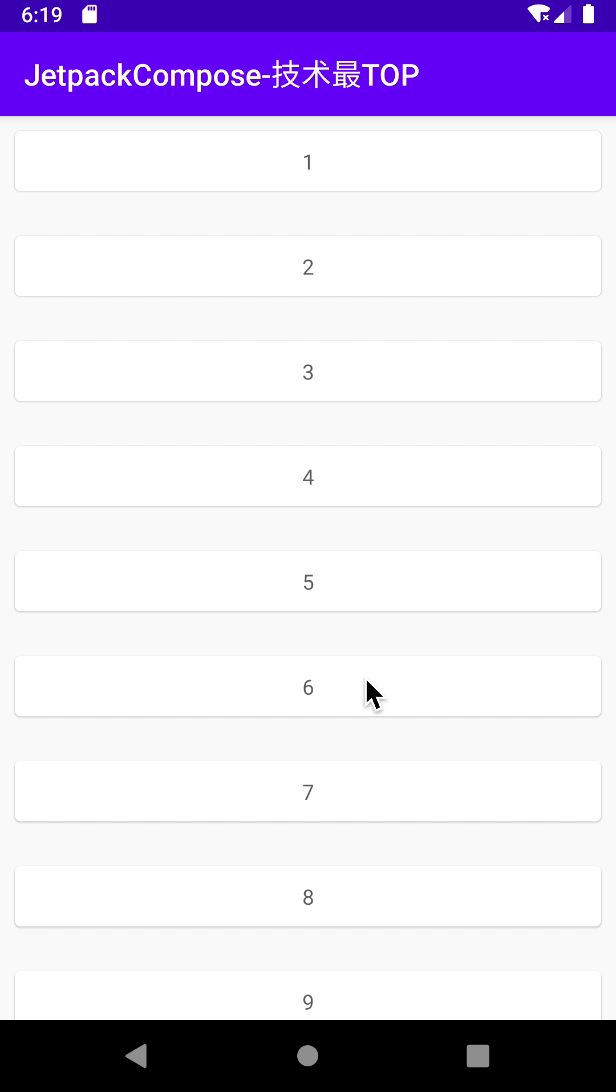Tap the Back navigation triangle
The height and width of the screenshot is (1092, 616).
point(137,1055)
